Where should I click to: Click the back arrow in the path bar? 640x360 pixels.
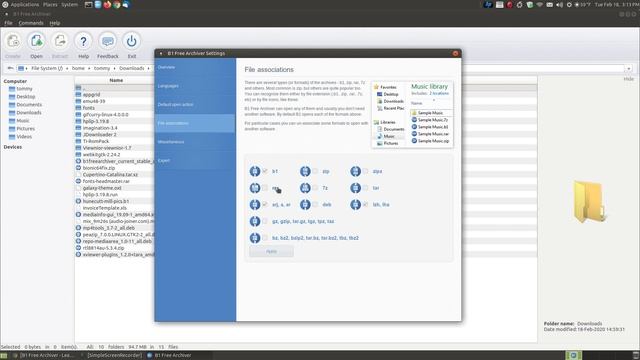pyautogui.click(x=10, y=68)
